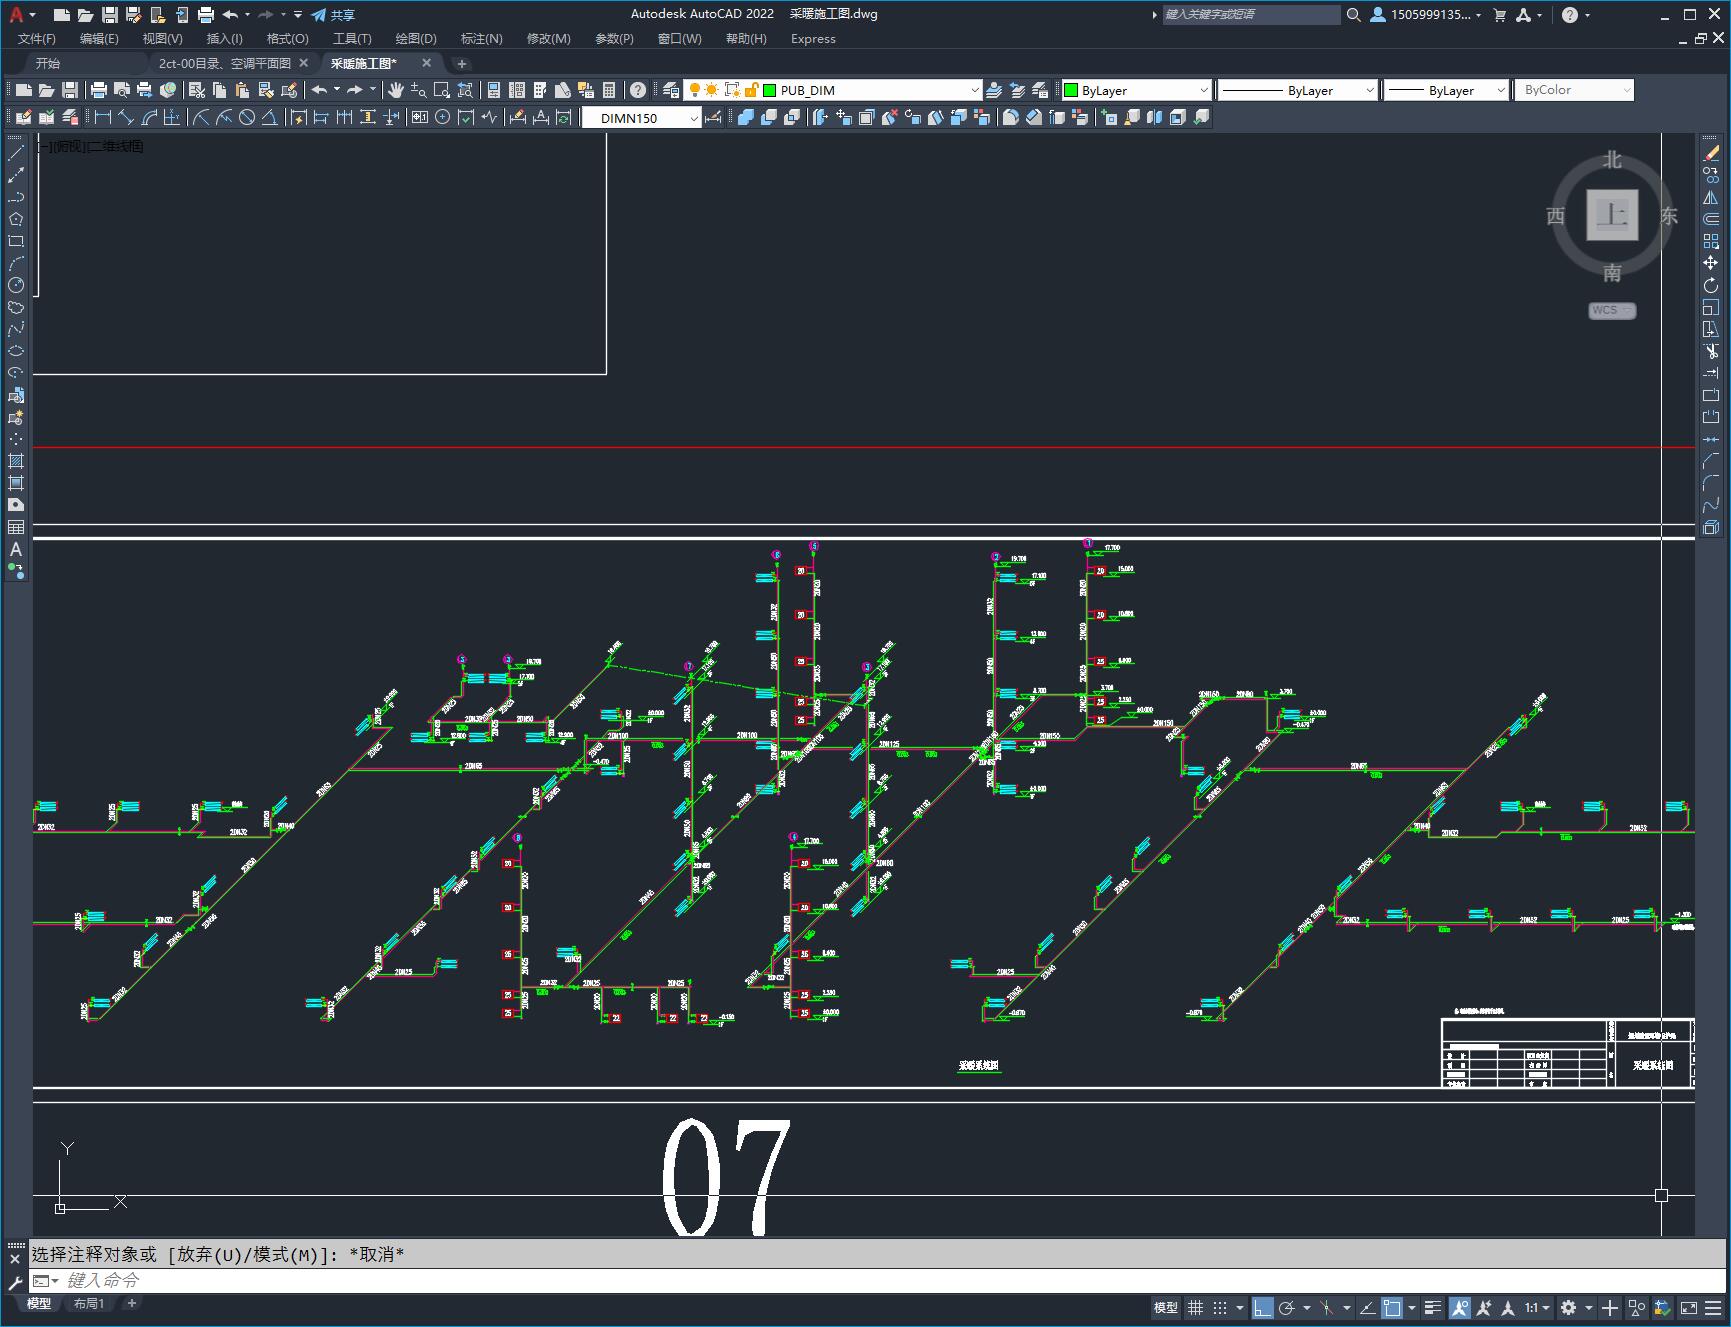Click the search magnifier icon in title bar
The height and width of the screenshot is (1327, 1731).
[x=1353, y=14]
